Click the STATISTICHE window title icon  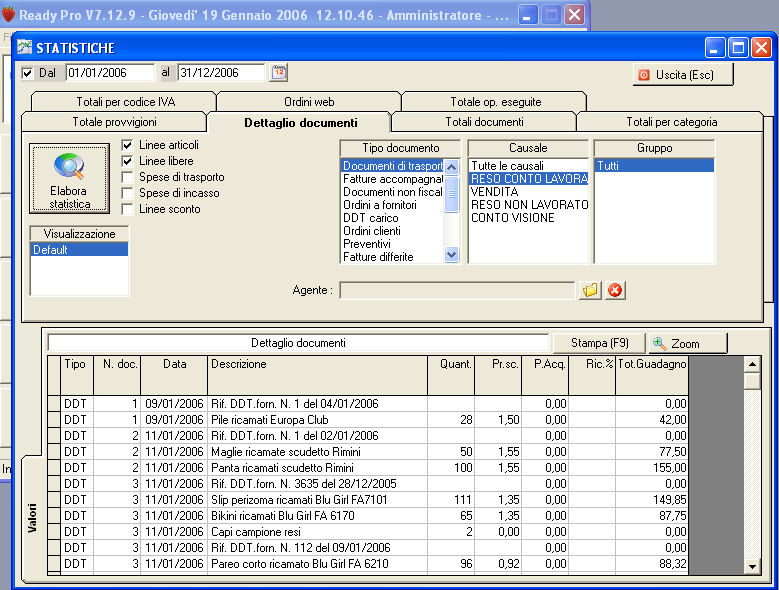click(x=25, y=48)
